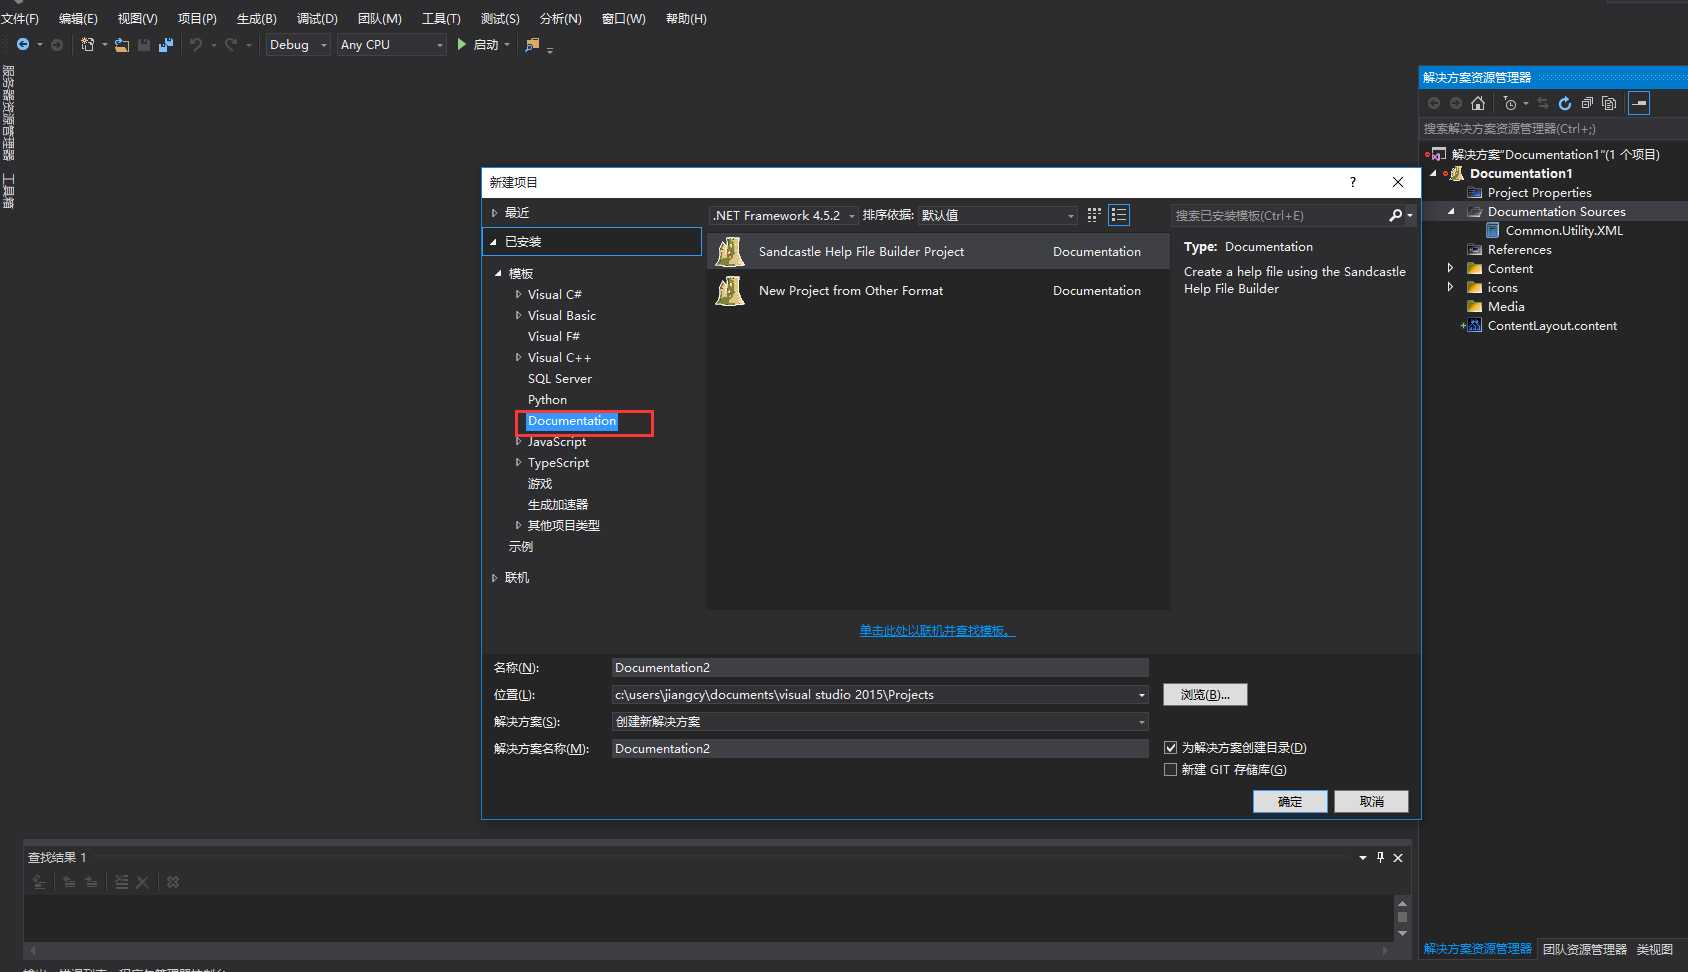
Task: Enable the New Git repository (新建 GIT 存储库) checkbox
Action: coord(1170,770)
